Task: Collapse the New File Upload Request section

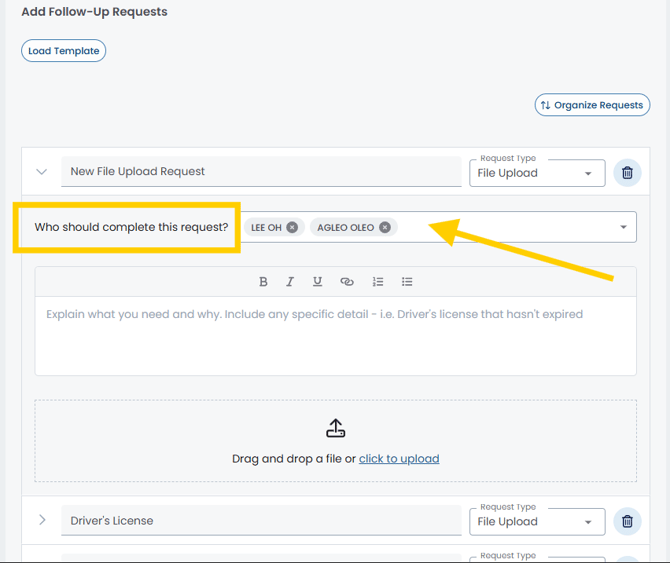Action: [x=42, y=172]
